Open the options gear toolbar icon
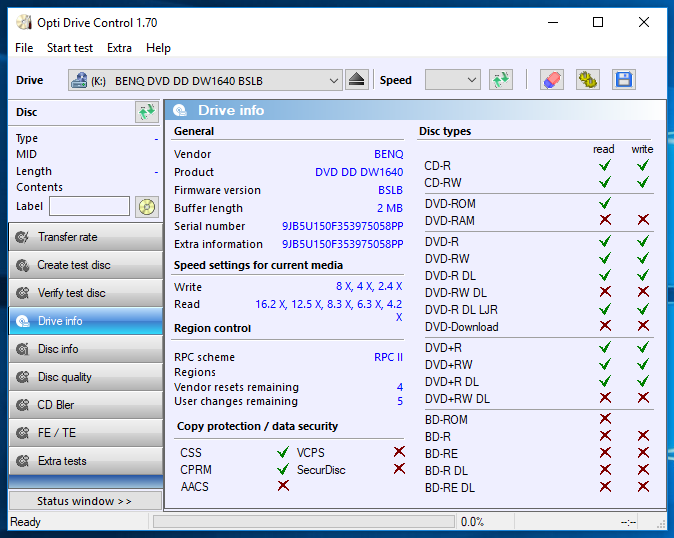 tap(588, 80)
